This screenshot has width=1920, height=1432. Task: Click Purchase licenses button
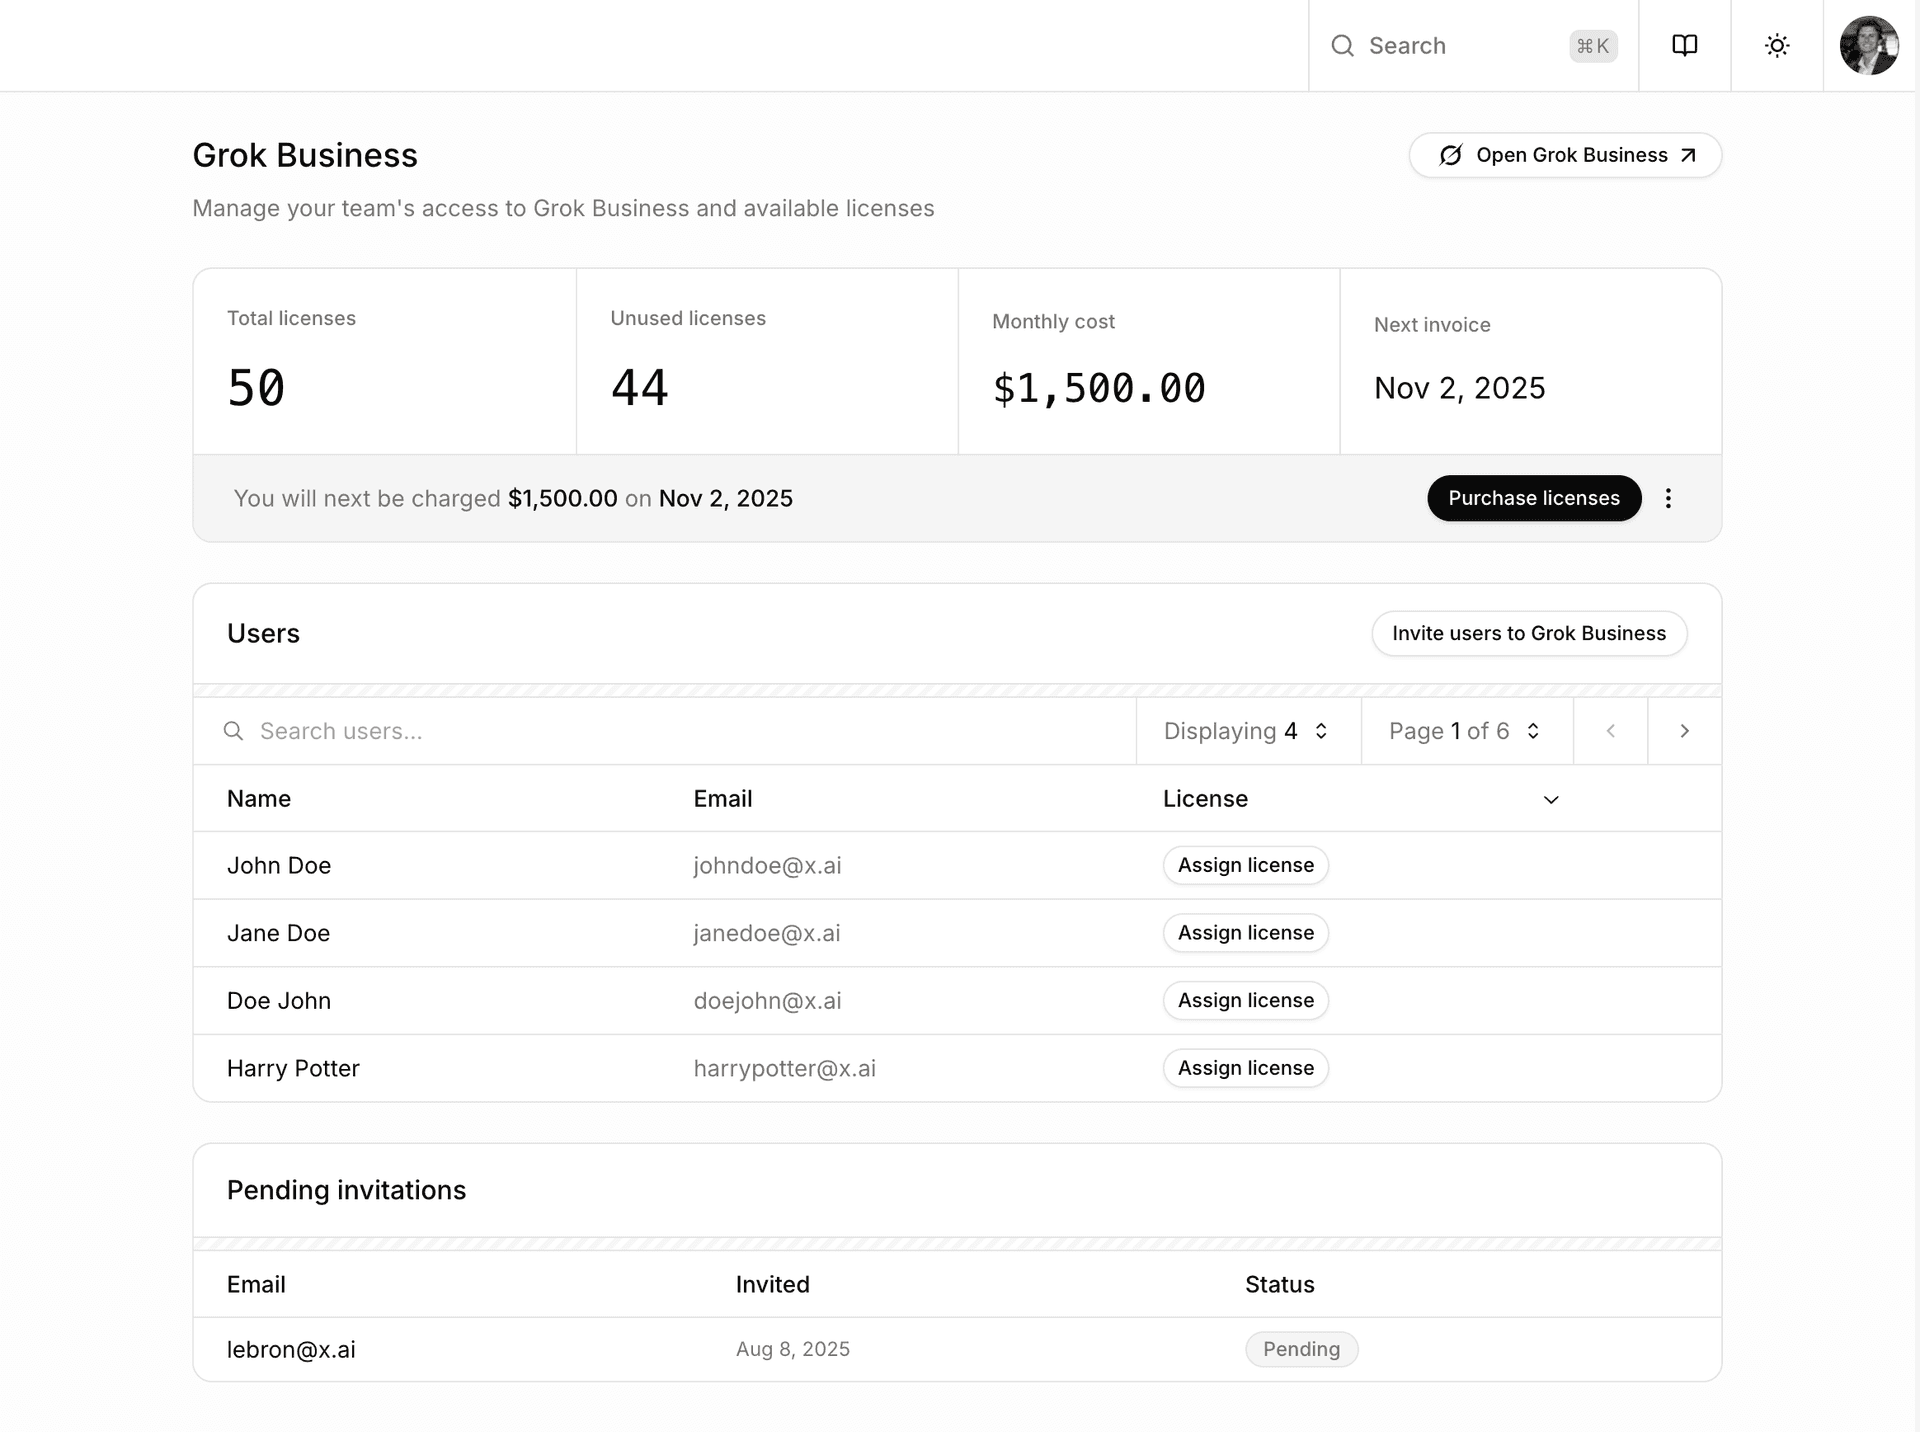tap(1534, 498)
